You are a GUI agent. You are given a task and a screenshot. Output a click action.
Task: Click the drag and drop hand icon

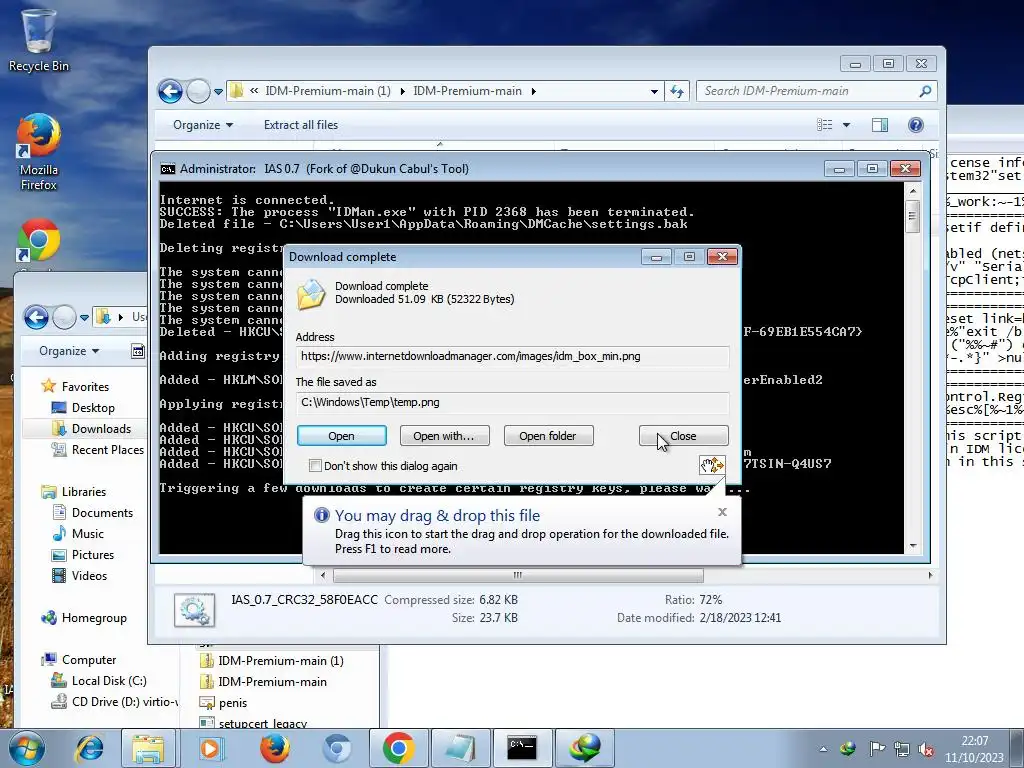pyautogui.click(x=712, y=465)
